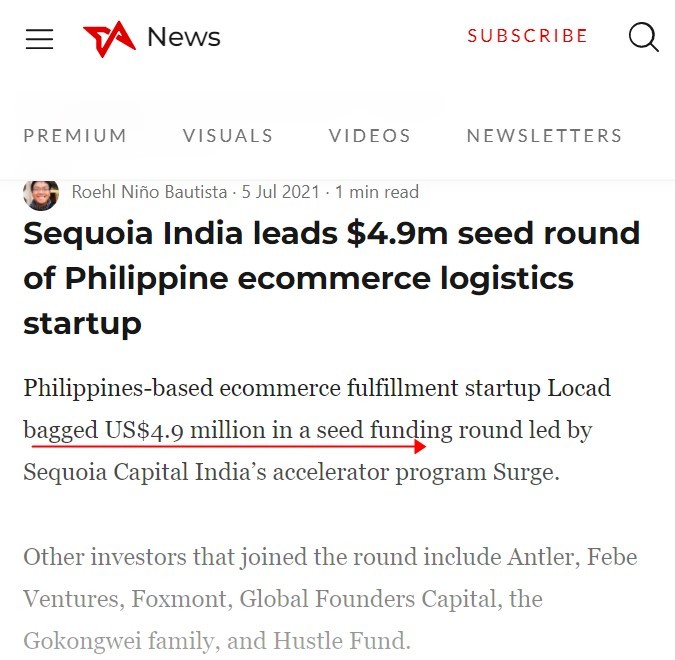Image resolution: width=675 pixels, height=660 pixels.
Task: Switch to the Visuals tab
Action: coord(228,136)
